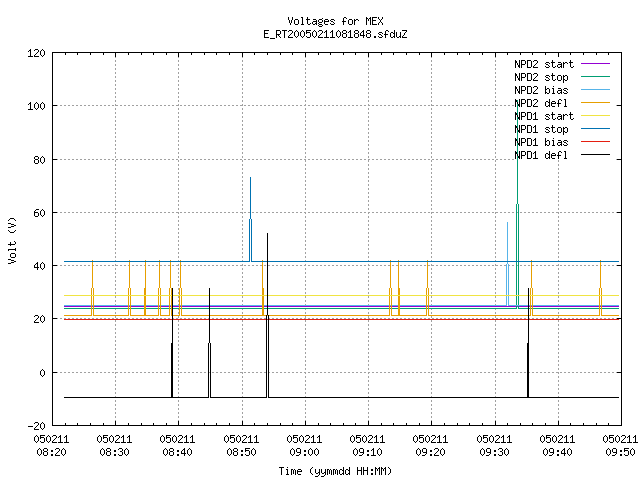Screen dimensions: 640x480
Task: Click the orange NPD2 defl spike near 09:19
Action: [427, 288]
